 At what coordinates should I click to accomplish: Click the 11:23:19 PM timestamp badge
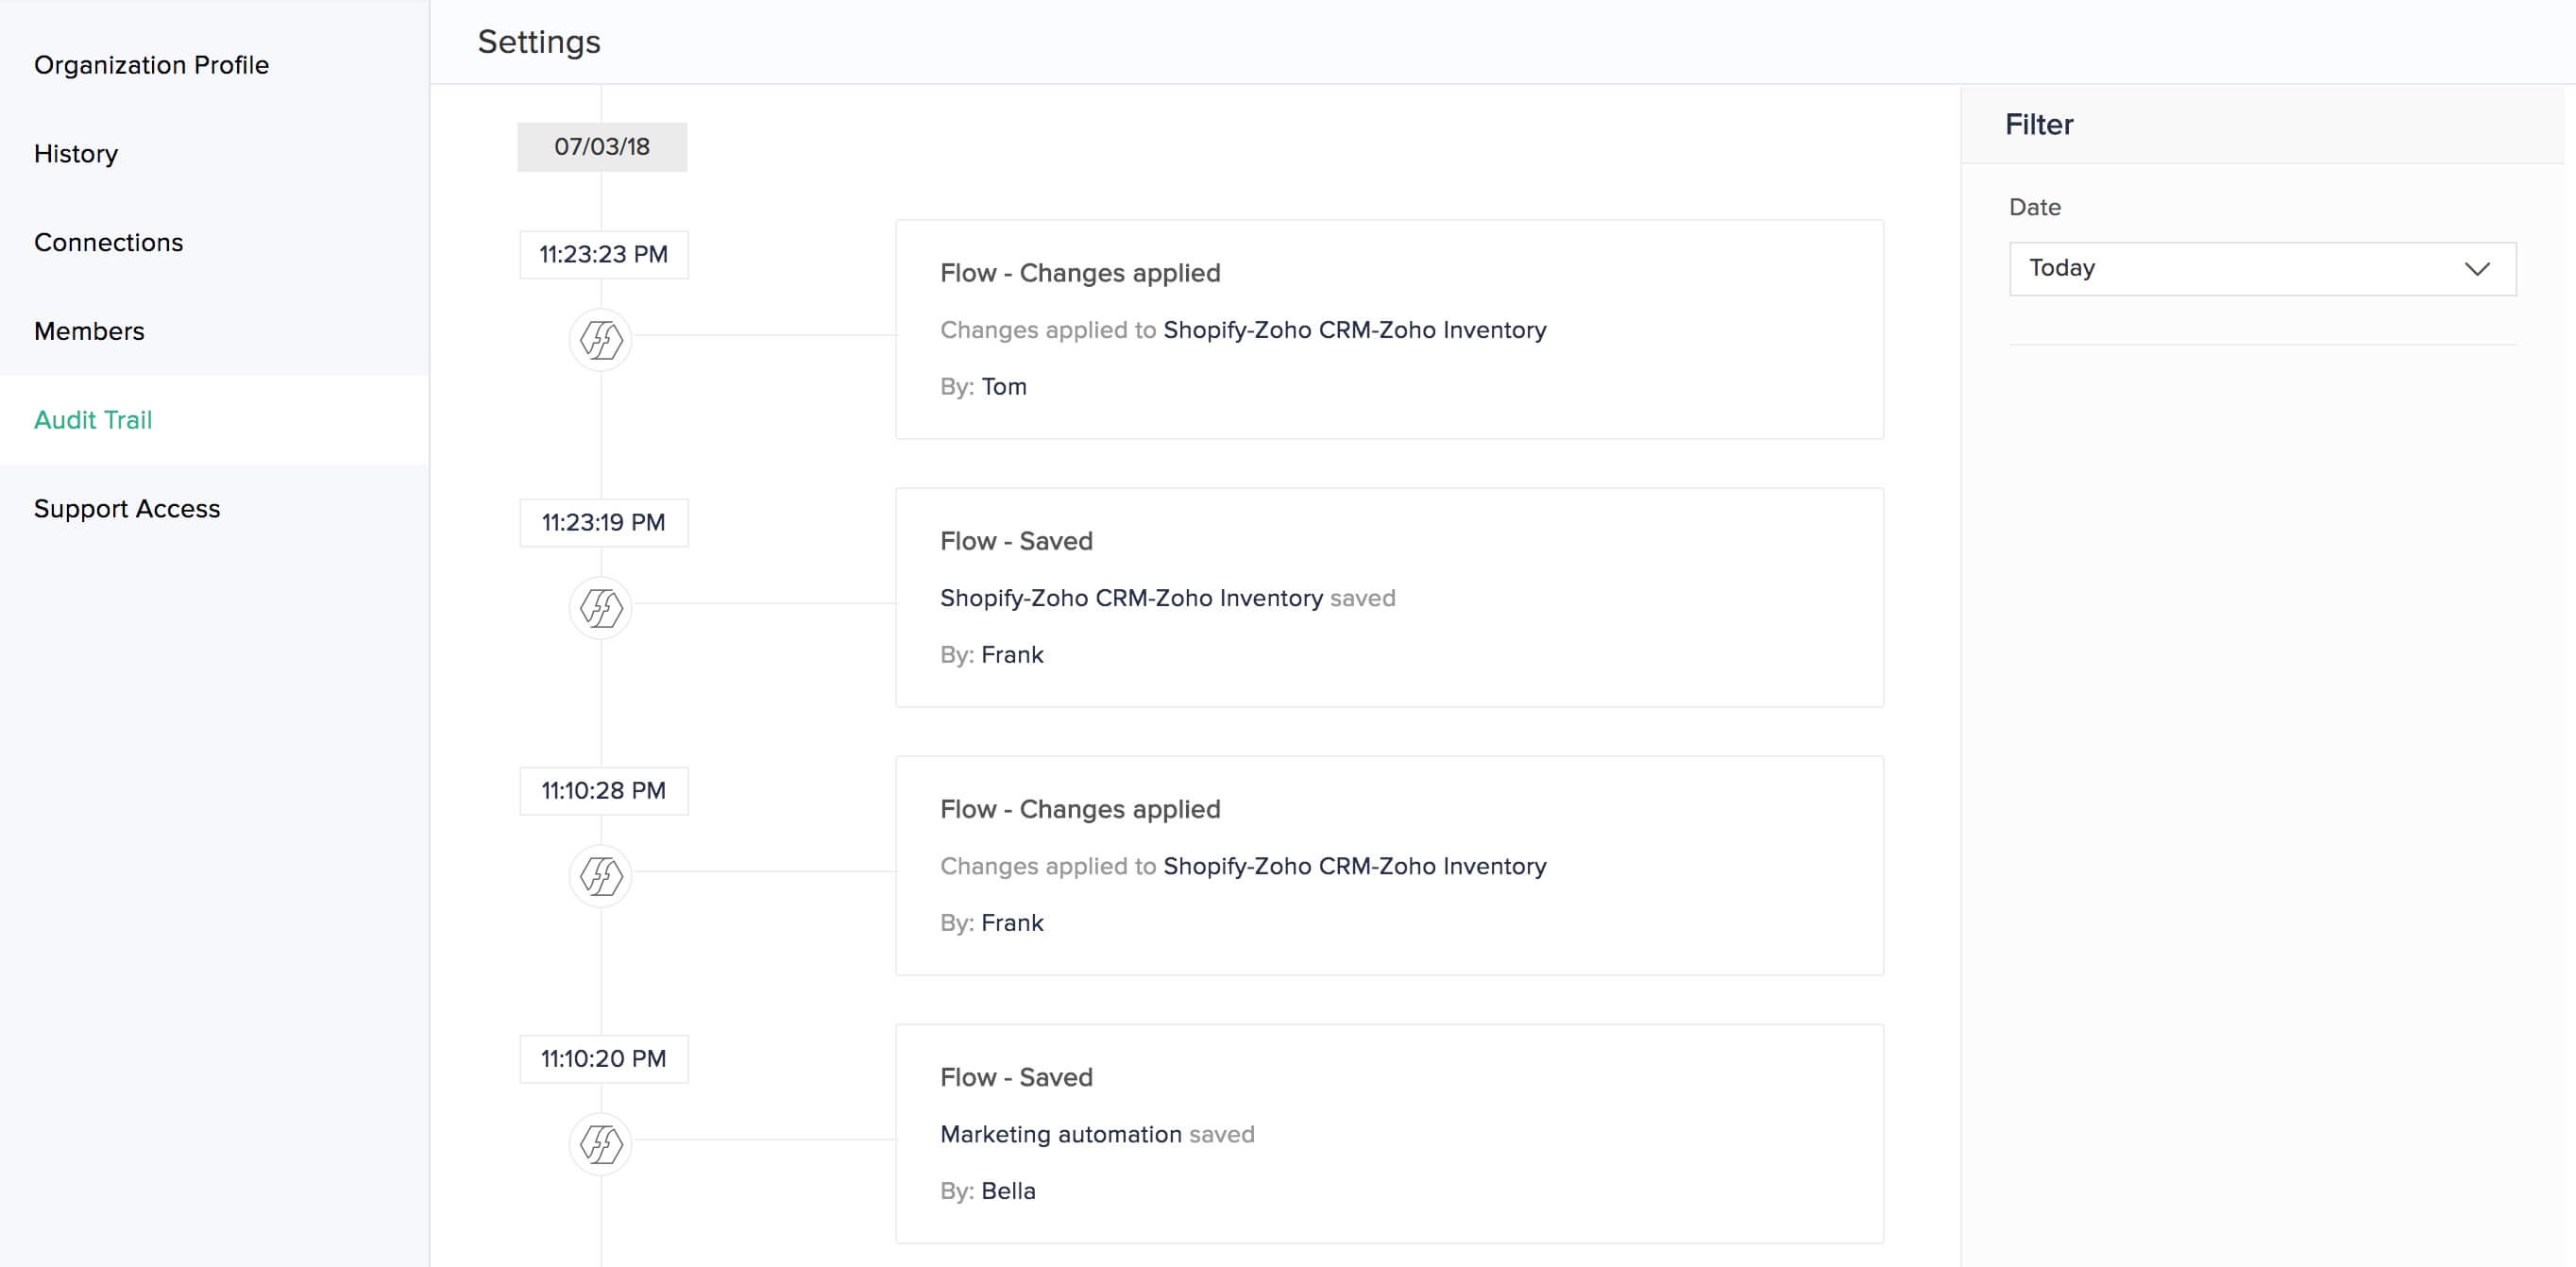coord(602,521)
